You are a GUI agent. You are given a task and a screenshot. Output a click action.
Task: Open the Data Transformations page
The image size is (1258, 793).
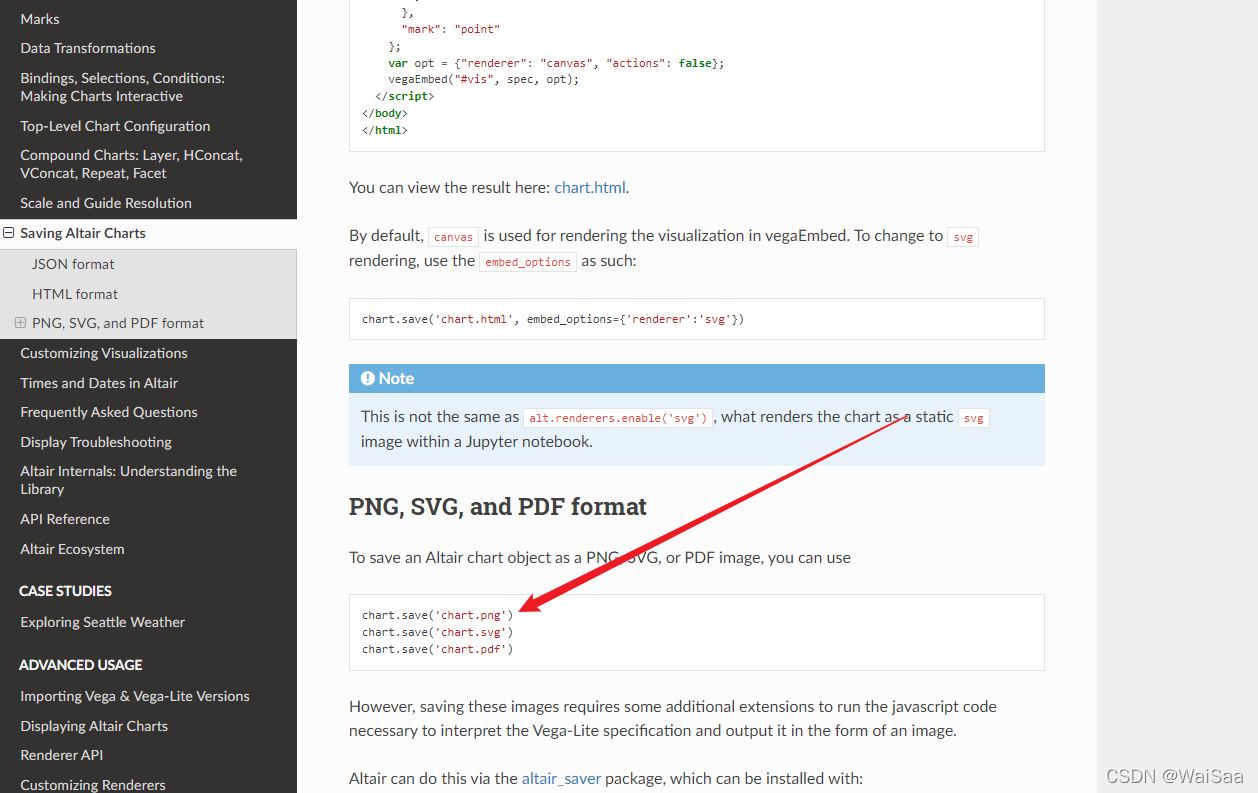88,48
